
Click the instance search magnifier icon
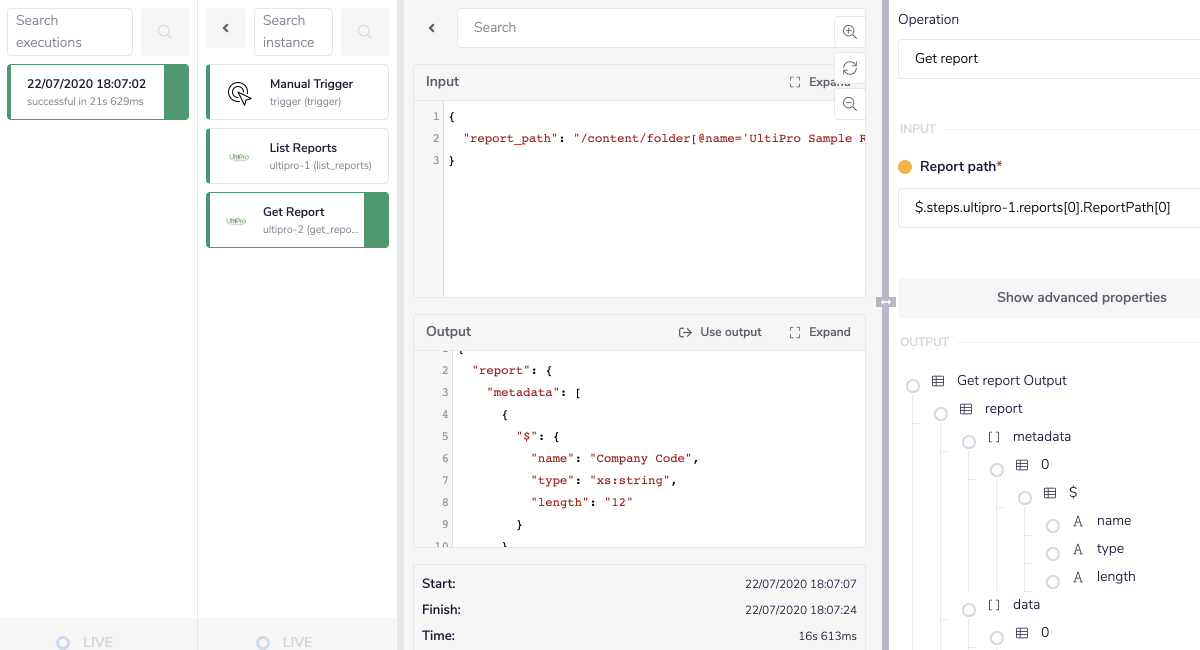coord(365,32)
